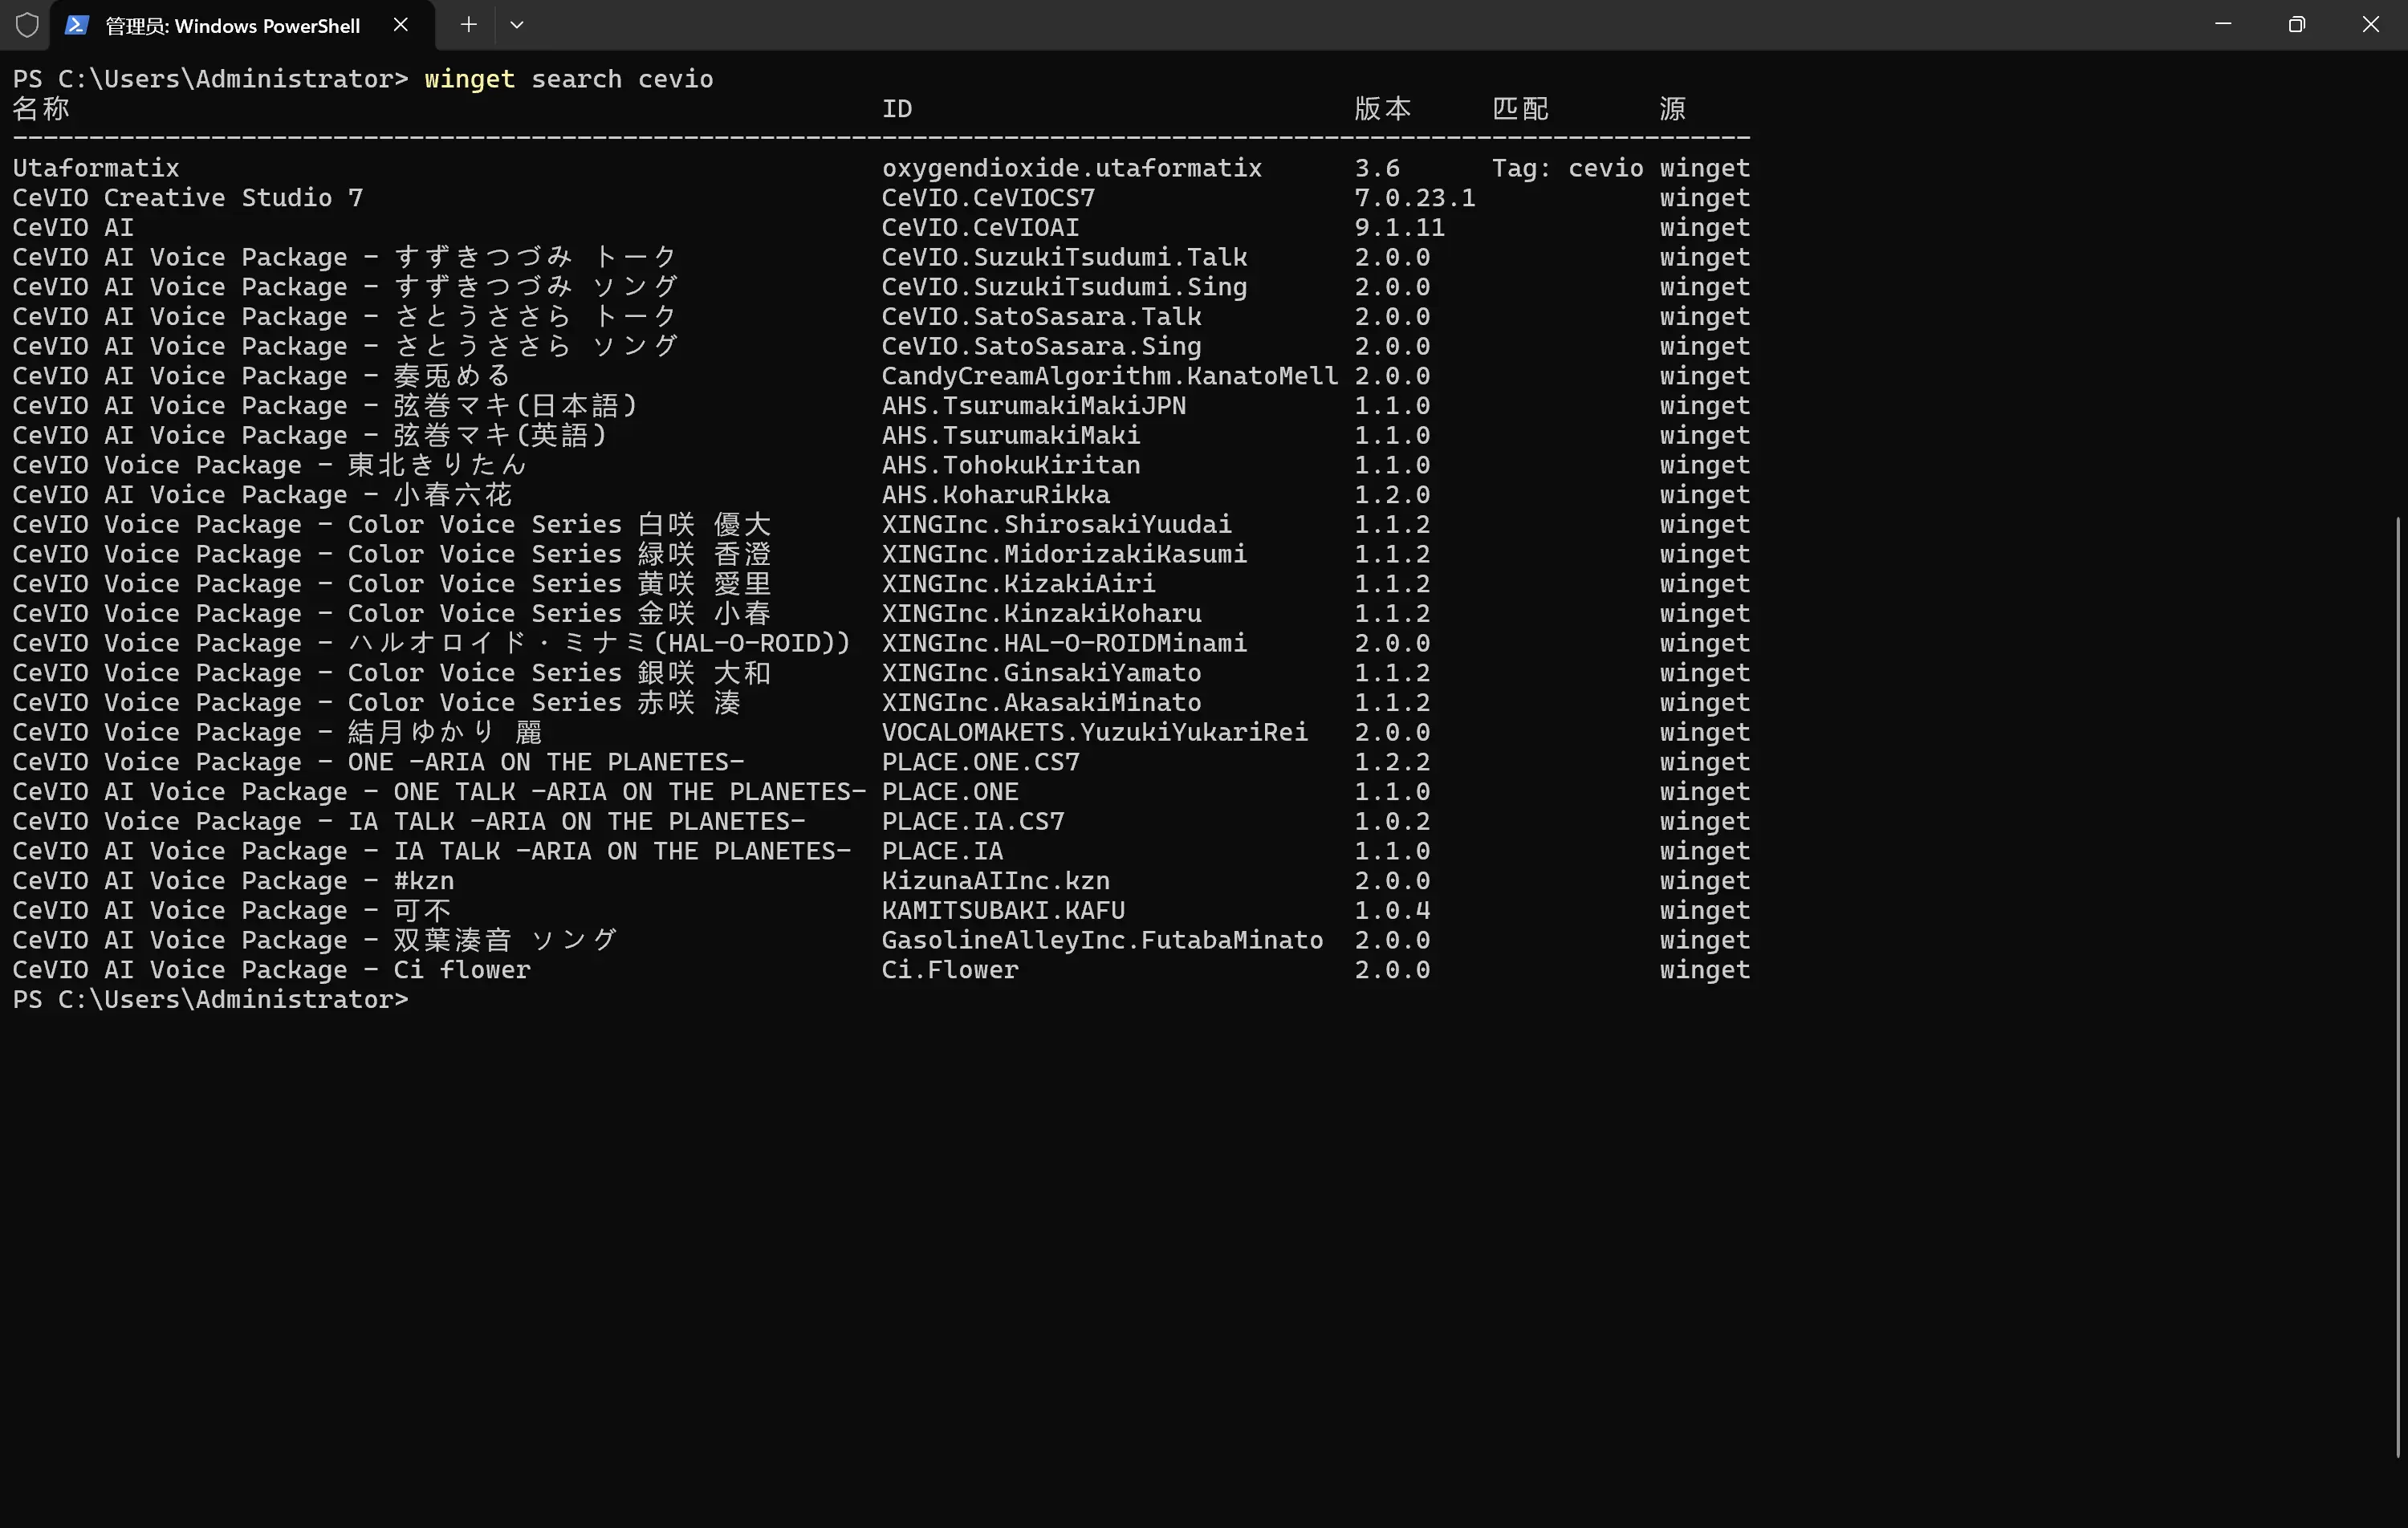2408x1528 pixels.
Task: Click the CeVIO.SuzukiTsudumi.Sing ID
Action: 1064,287
